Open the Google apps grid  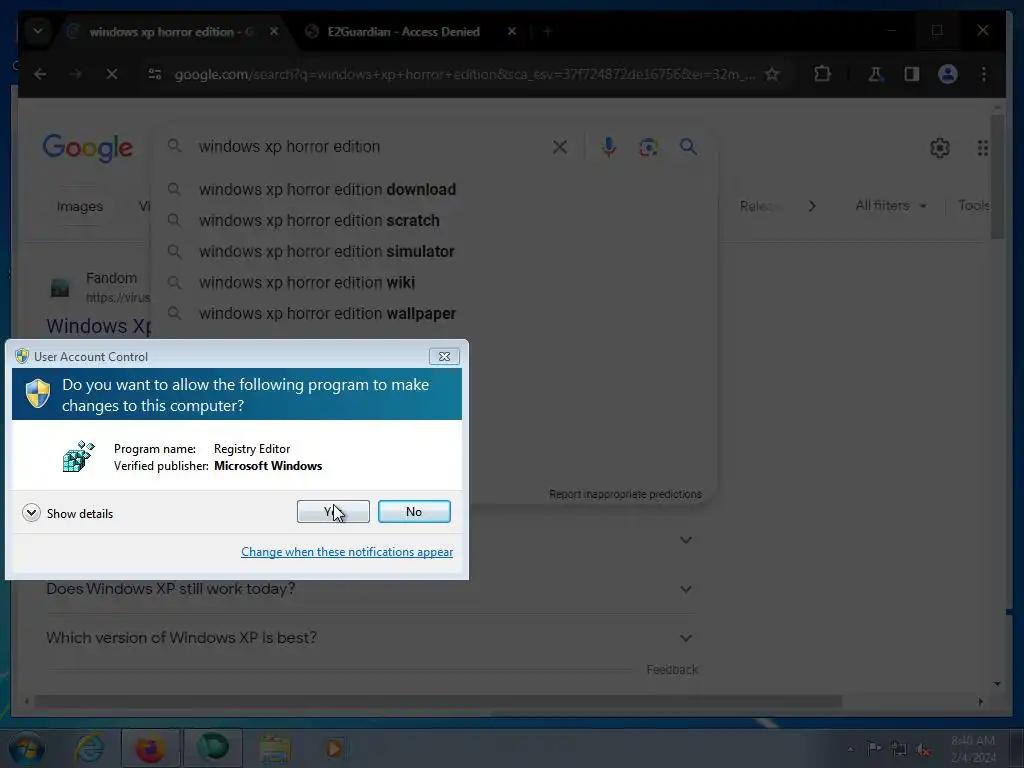(982, 148)
